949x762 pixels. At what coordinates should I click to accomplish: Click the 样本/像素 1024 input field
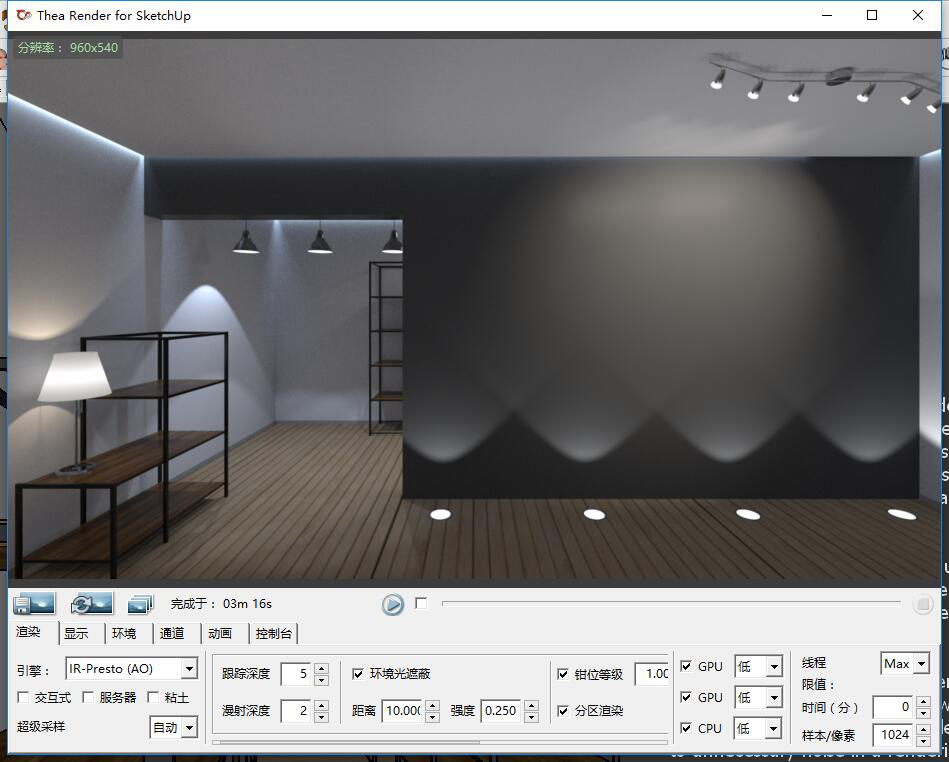pos(893,735)
